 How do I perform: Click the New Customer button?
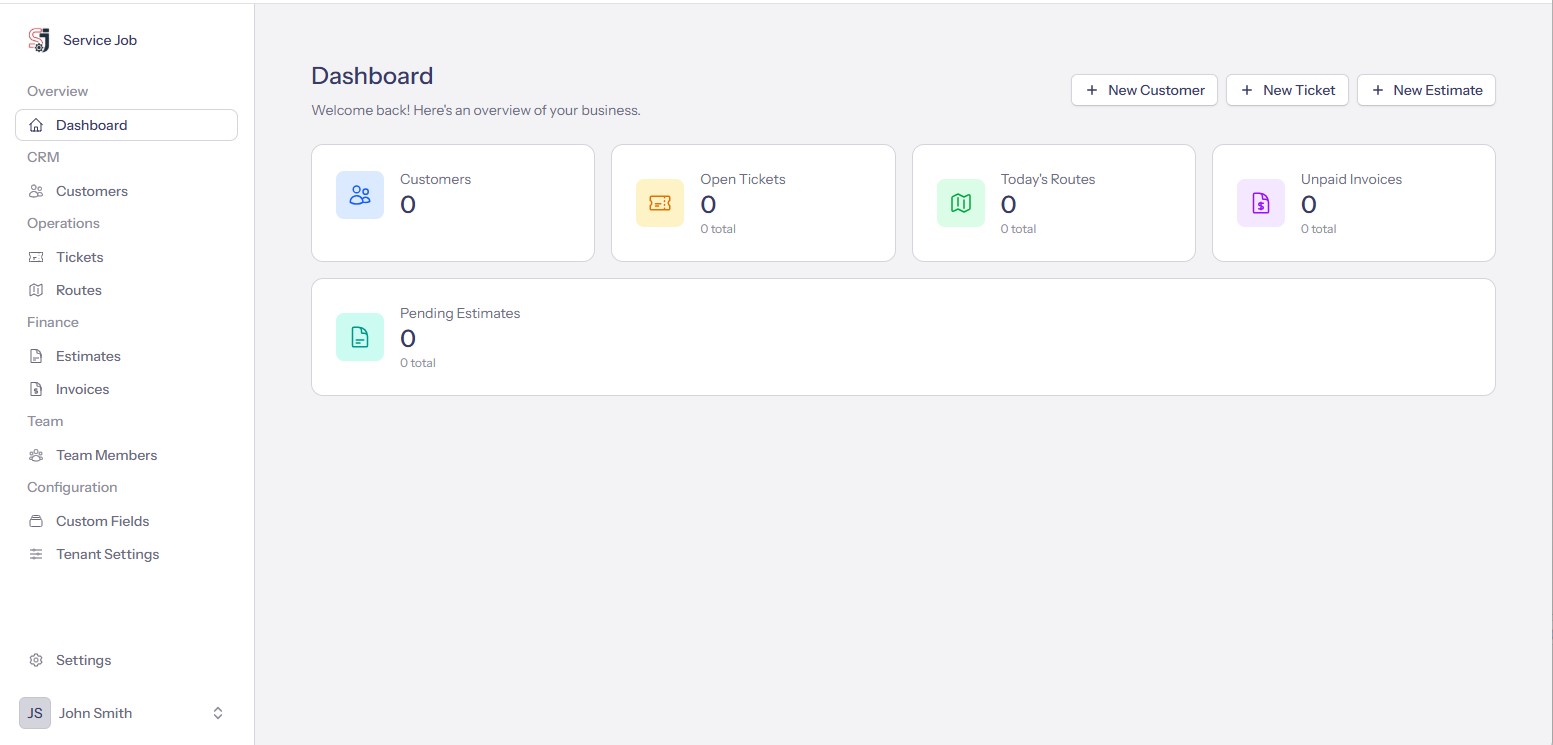tap(1143, 90)
